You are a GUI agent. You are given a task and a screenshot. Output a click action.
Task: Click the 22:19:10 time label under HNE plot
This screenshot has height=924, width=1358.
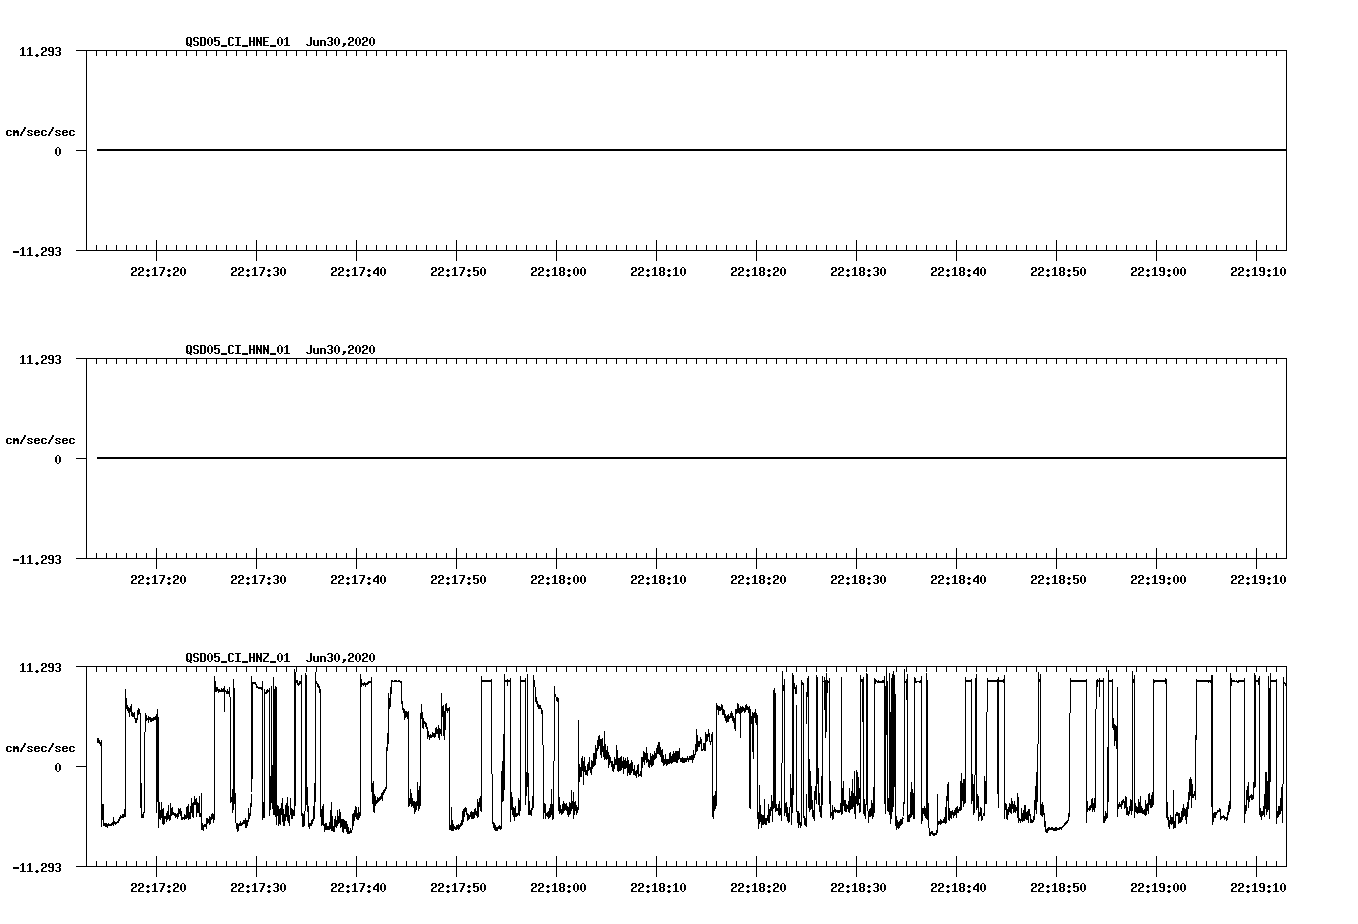click(x=1258, y=272)
